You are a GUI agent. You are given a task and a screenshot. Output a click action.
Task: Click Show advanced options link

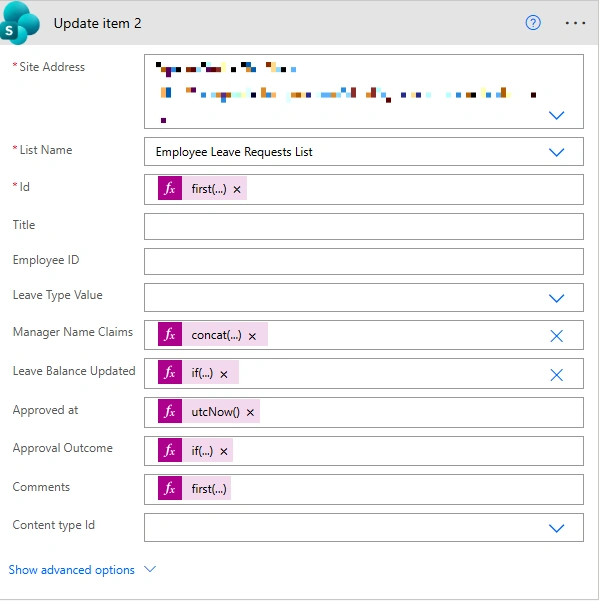click(72, 570)
